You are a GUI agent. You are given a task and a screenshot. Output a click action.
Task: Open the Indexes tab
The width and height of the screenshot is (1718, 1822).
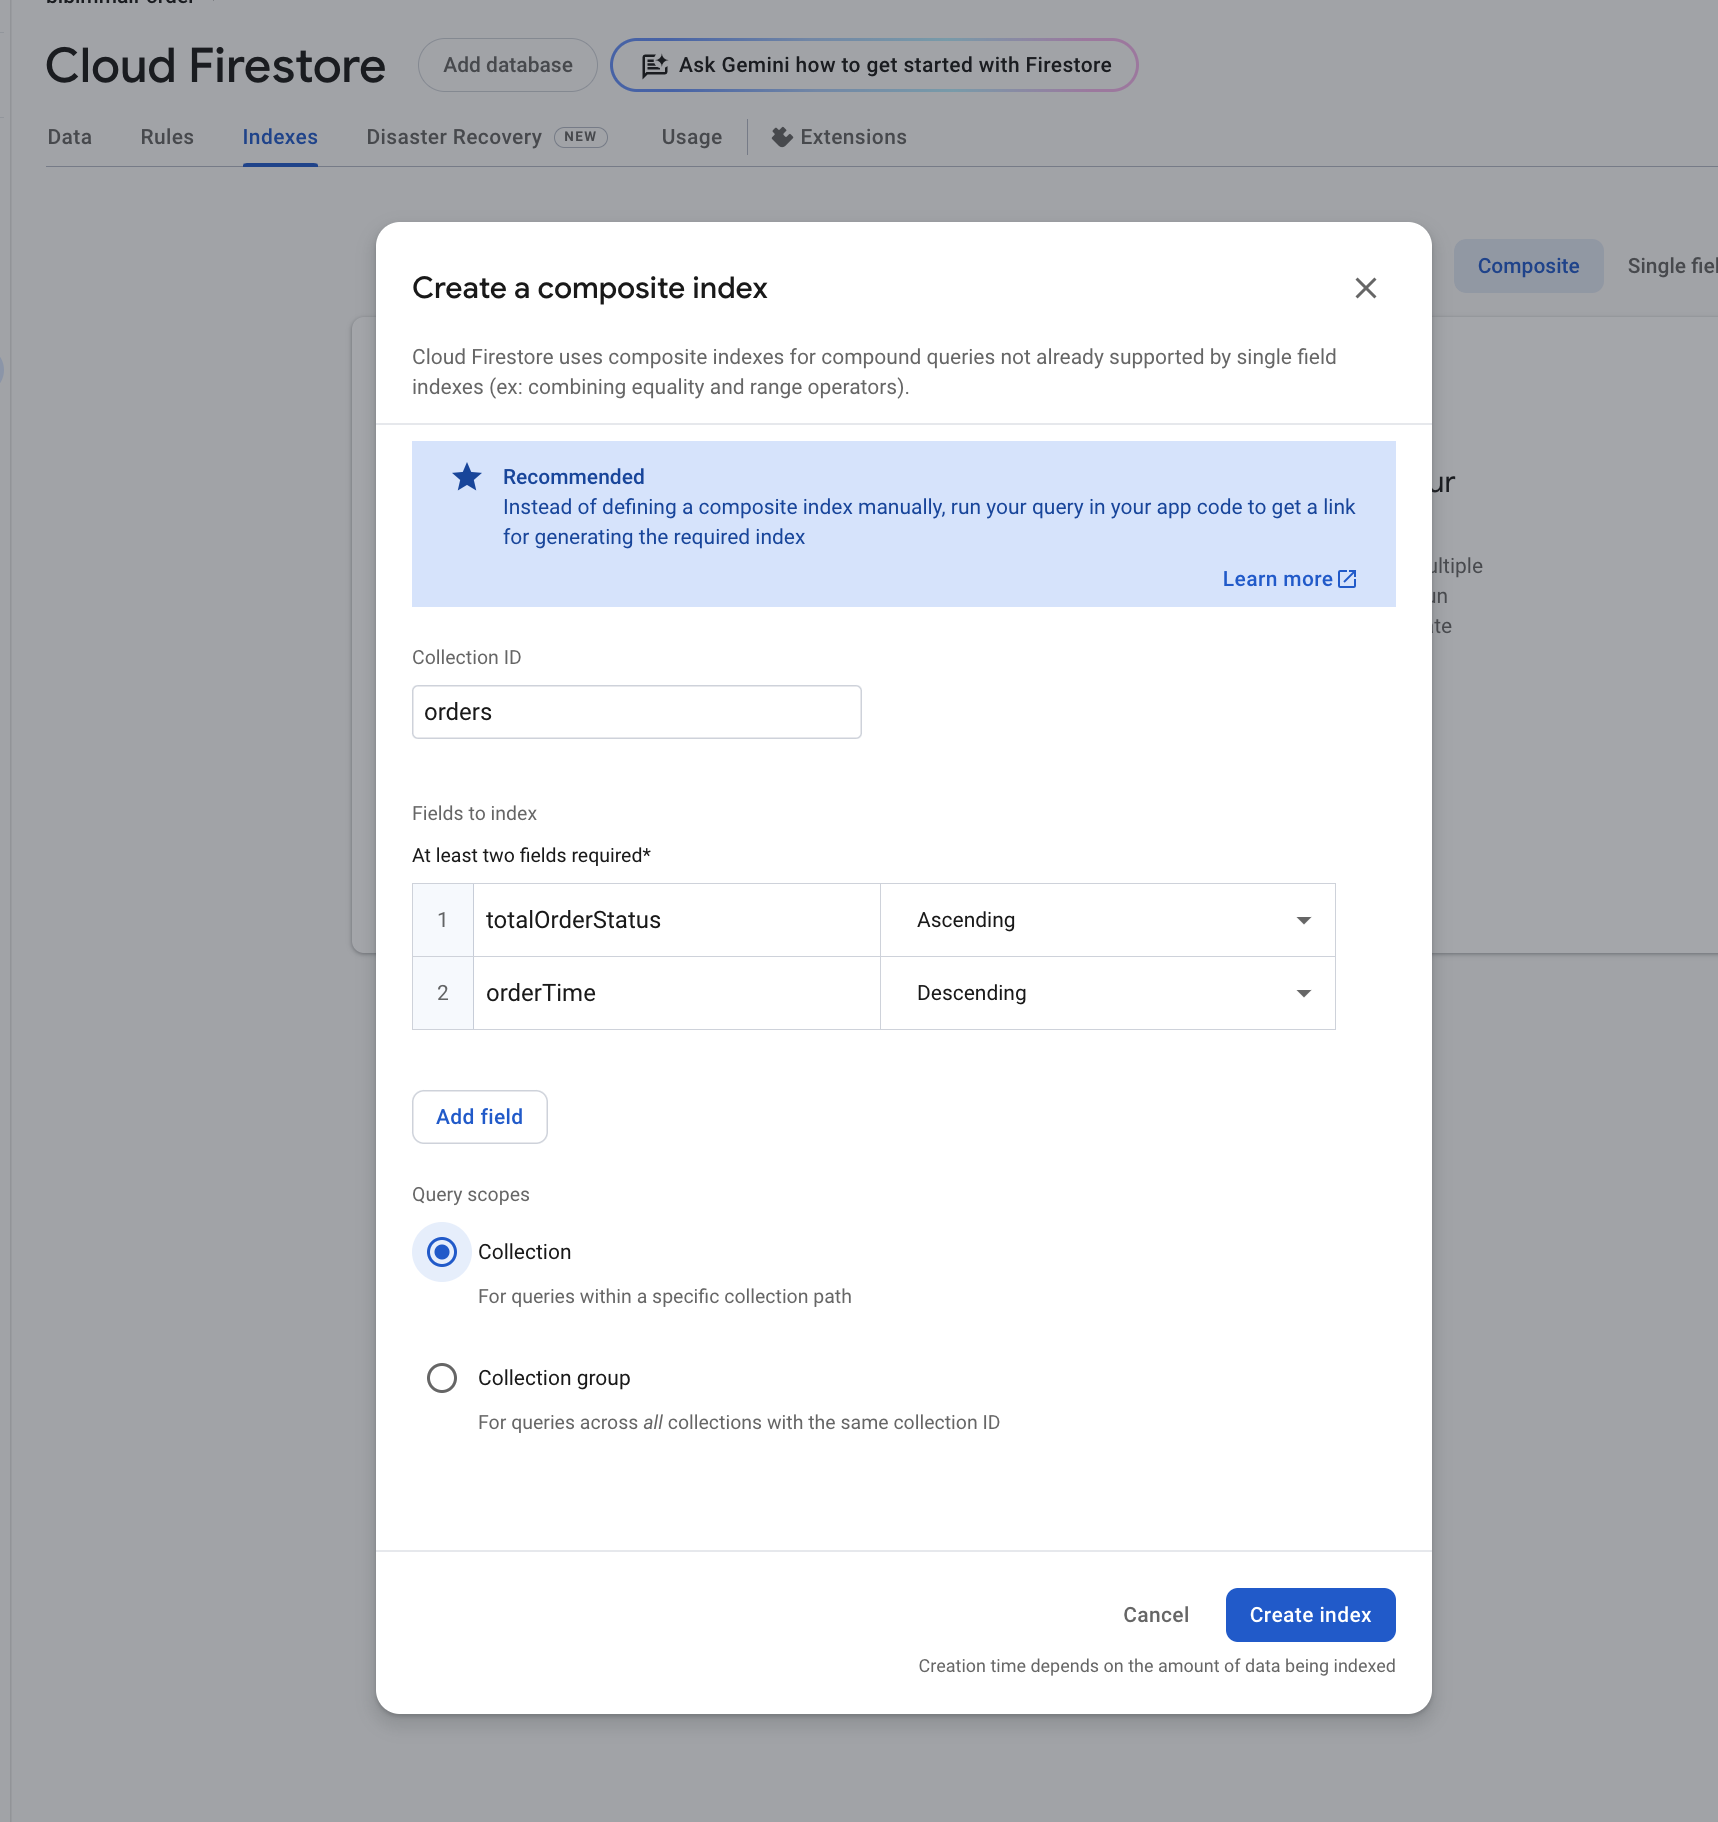point(280,137)
